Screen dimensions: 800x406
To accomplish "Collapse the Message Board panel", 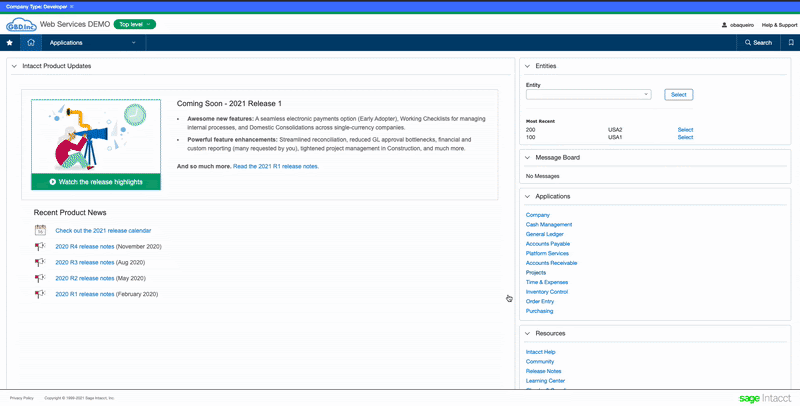I will (x=528, y=158).
